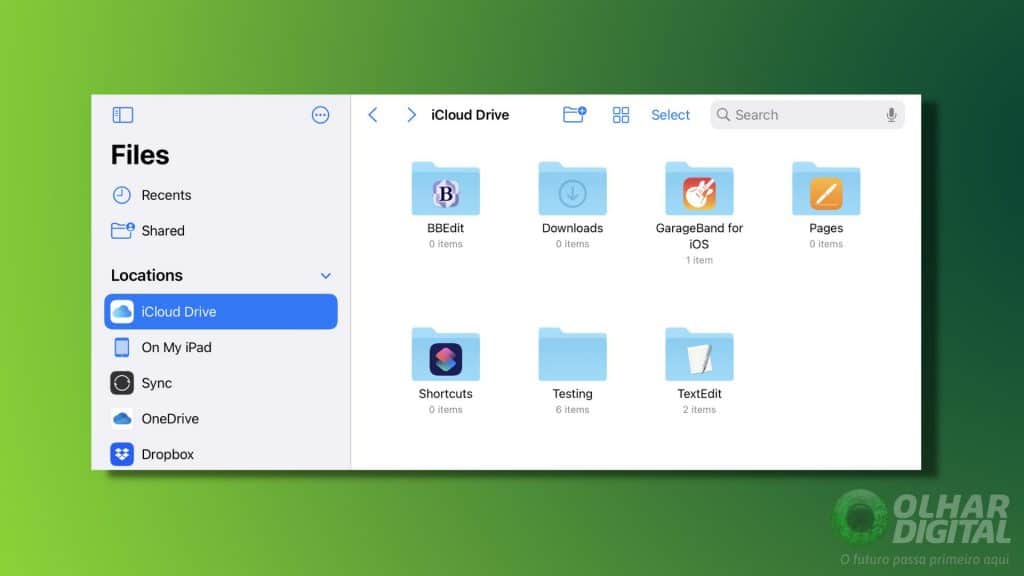Collapse the Locations section chevron
This screenshot has width=1024, height=576.
(325, 276)
